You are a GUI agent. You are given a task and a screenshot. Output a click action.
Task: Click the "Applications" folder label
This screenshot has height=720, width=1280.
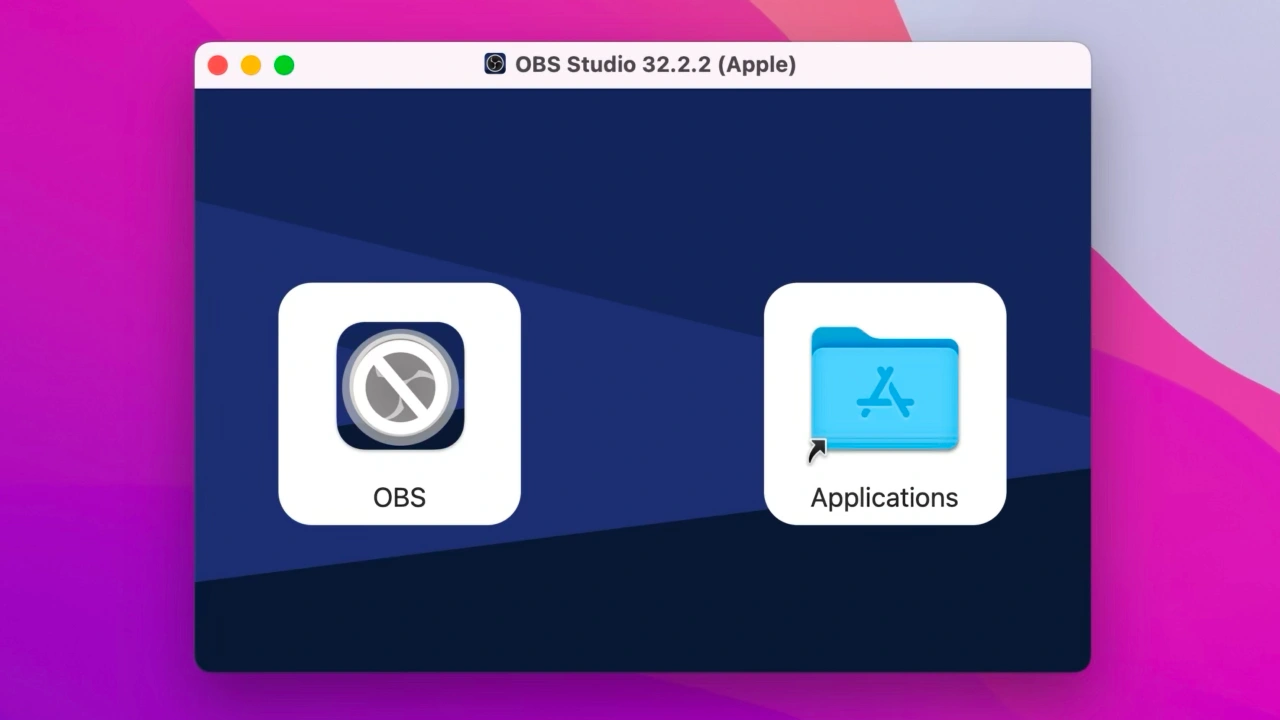pos(884,497)
